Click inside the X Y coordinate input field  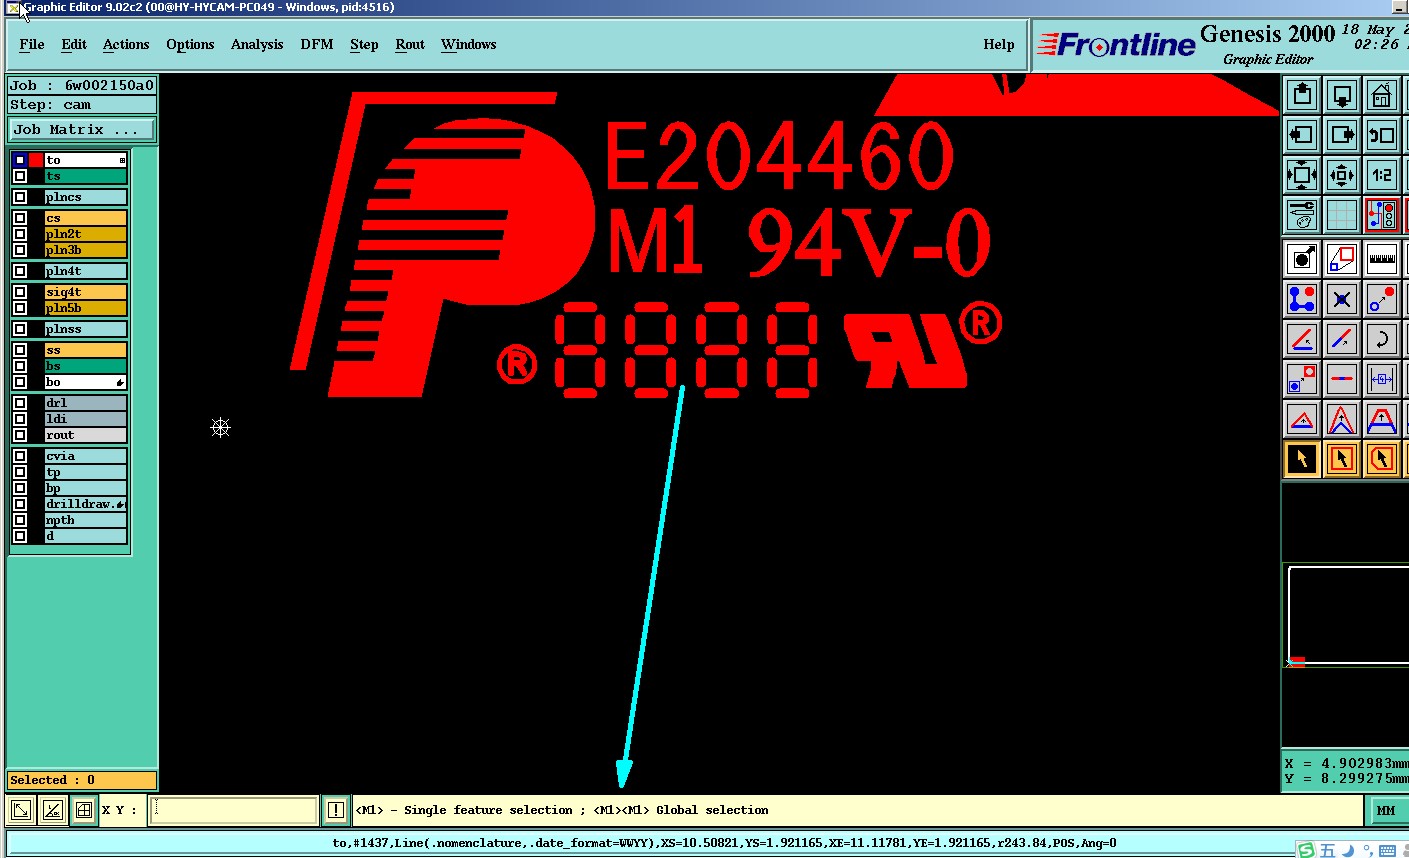coord(233,810)
